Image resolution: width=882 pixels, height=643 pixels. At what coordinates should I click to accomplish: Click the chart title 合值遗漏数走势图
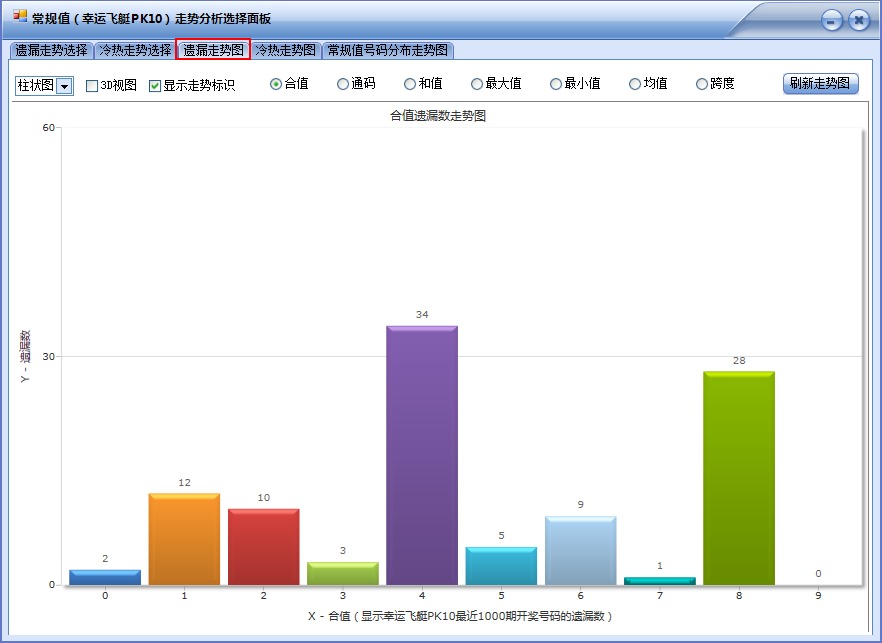pos(439,114)
